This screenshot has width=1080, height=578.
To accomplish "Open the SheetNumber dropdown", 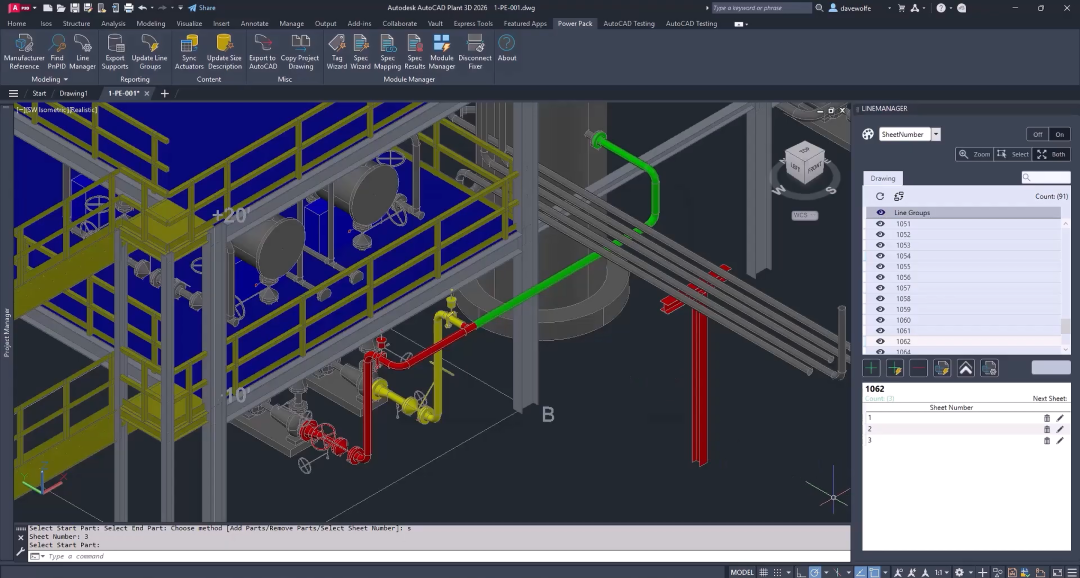I will point(936,134).
